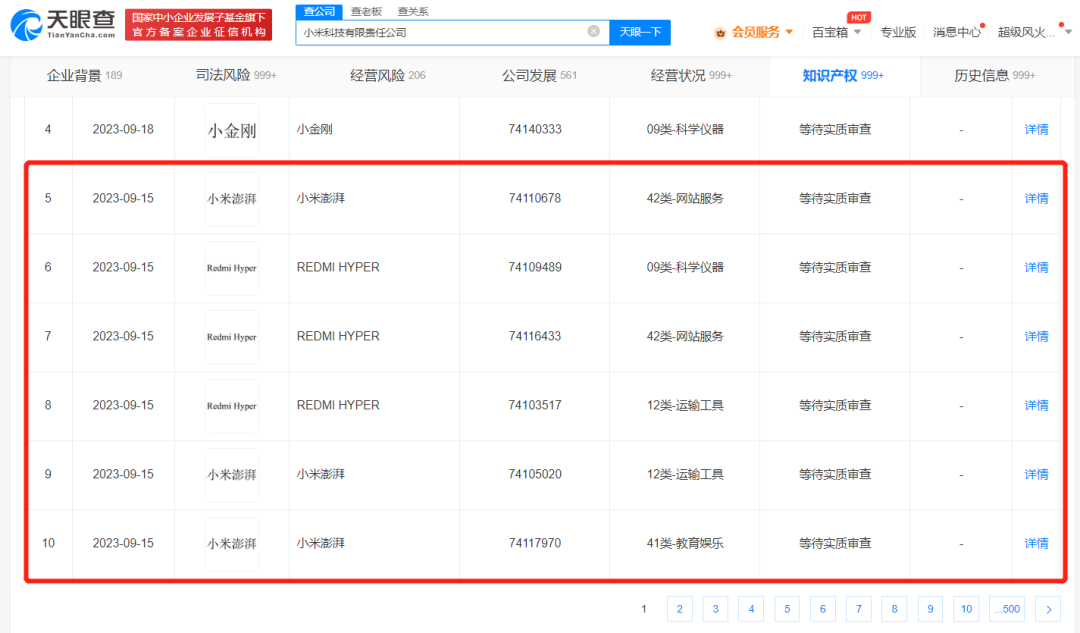Go to page 10 of results
Screen dimensions: 1080x633
tap(966, 609)
